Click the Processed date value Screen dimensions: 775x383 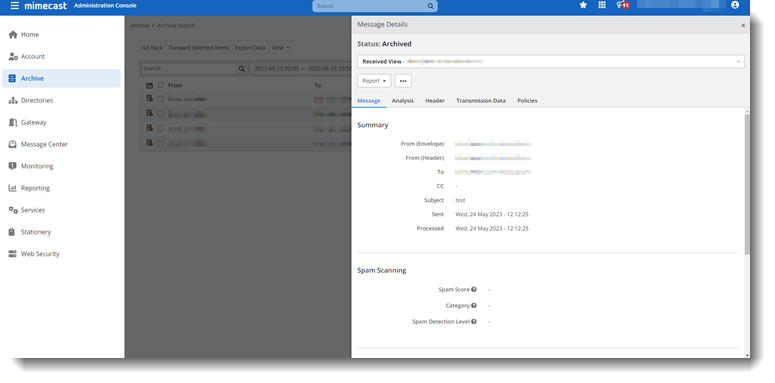point(492,229)
